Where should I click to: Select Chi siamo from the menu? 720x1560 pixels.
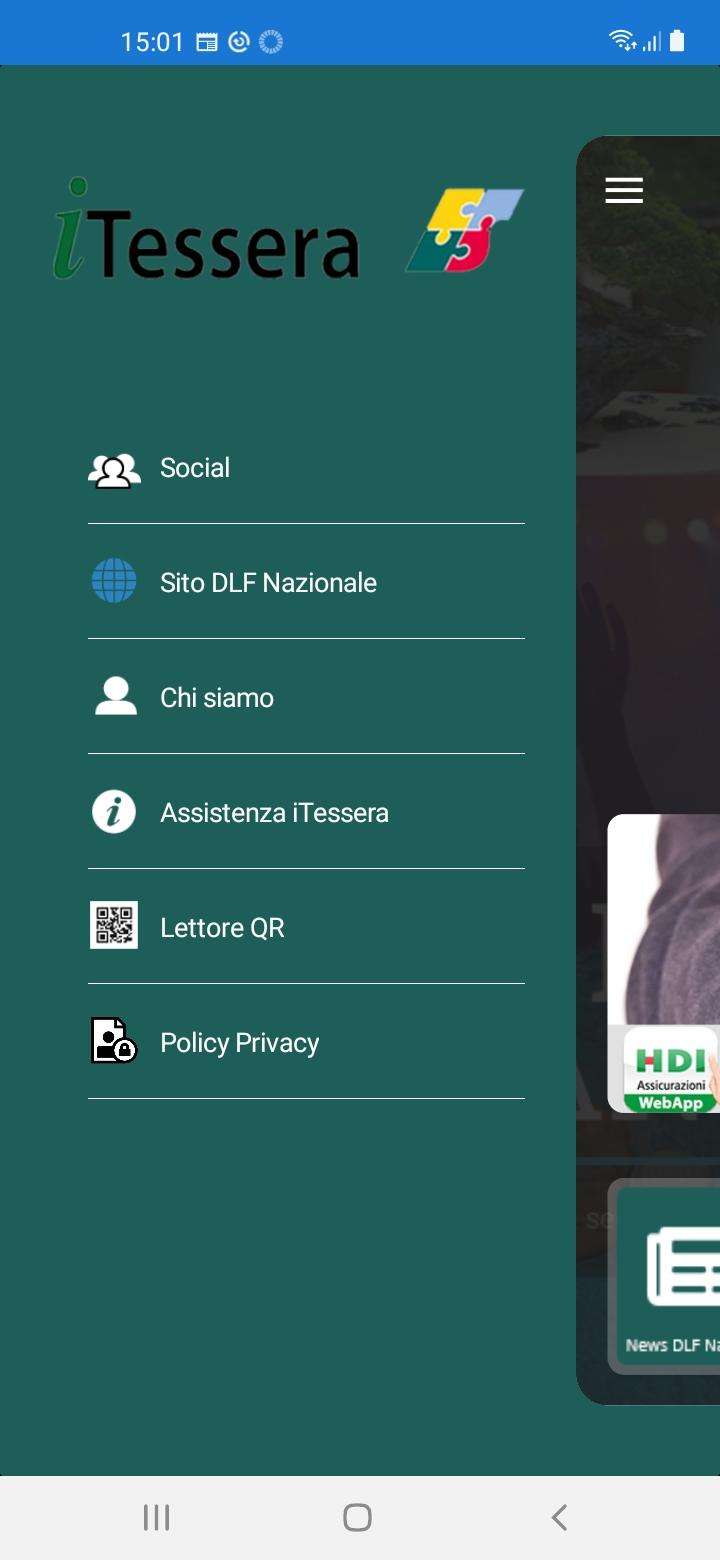[x=306, y=697]
